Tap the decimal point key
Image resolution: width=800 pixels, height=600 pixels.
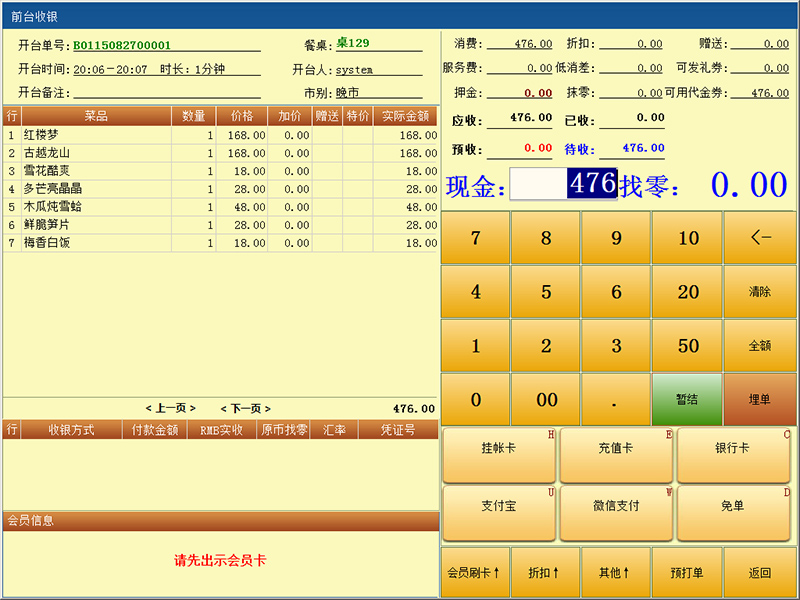coord(616,399)
